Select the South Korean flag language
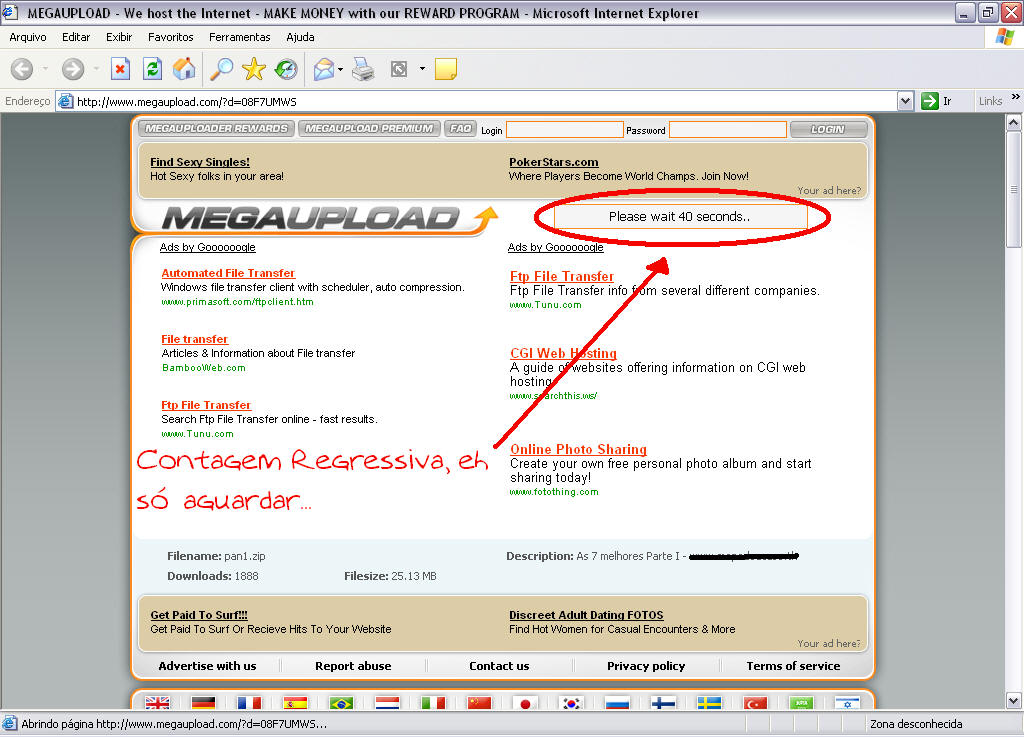The image size is (1024, 737). tap(571, 703)
